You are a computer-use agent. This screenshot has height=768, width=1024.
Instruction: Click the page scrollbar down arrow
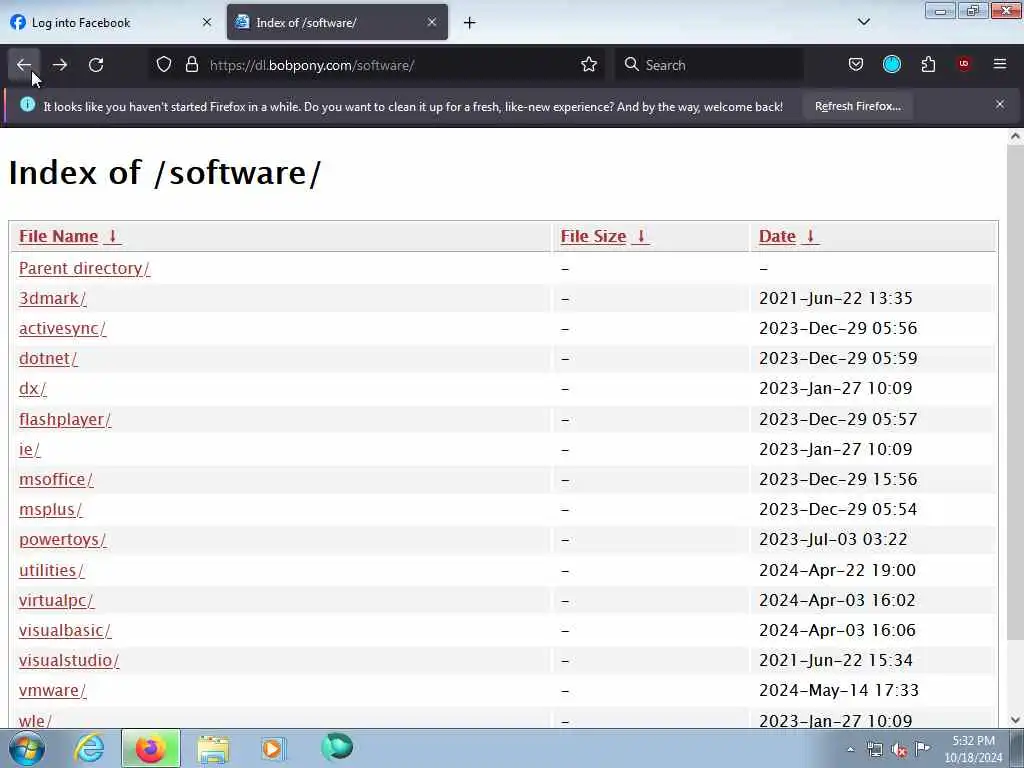(x=1015, y=720)
